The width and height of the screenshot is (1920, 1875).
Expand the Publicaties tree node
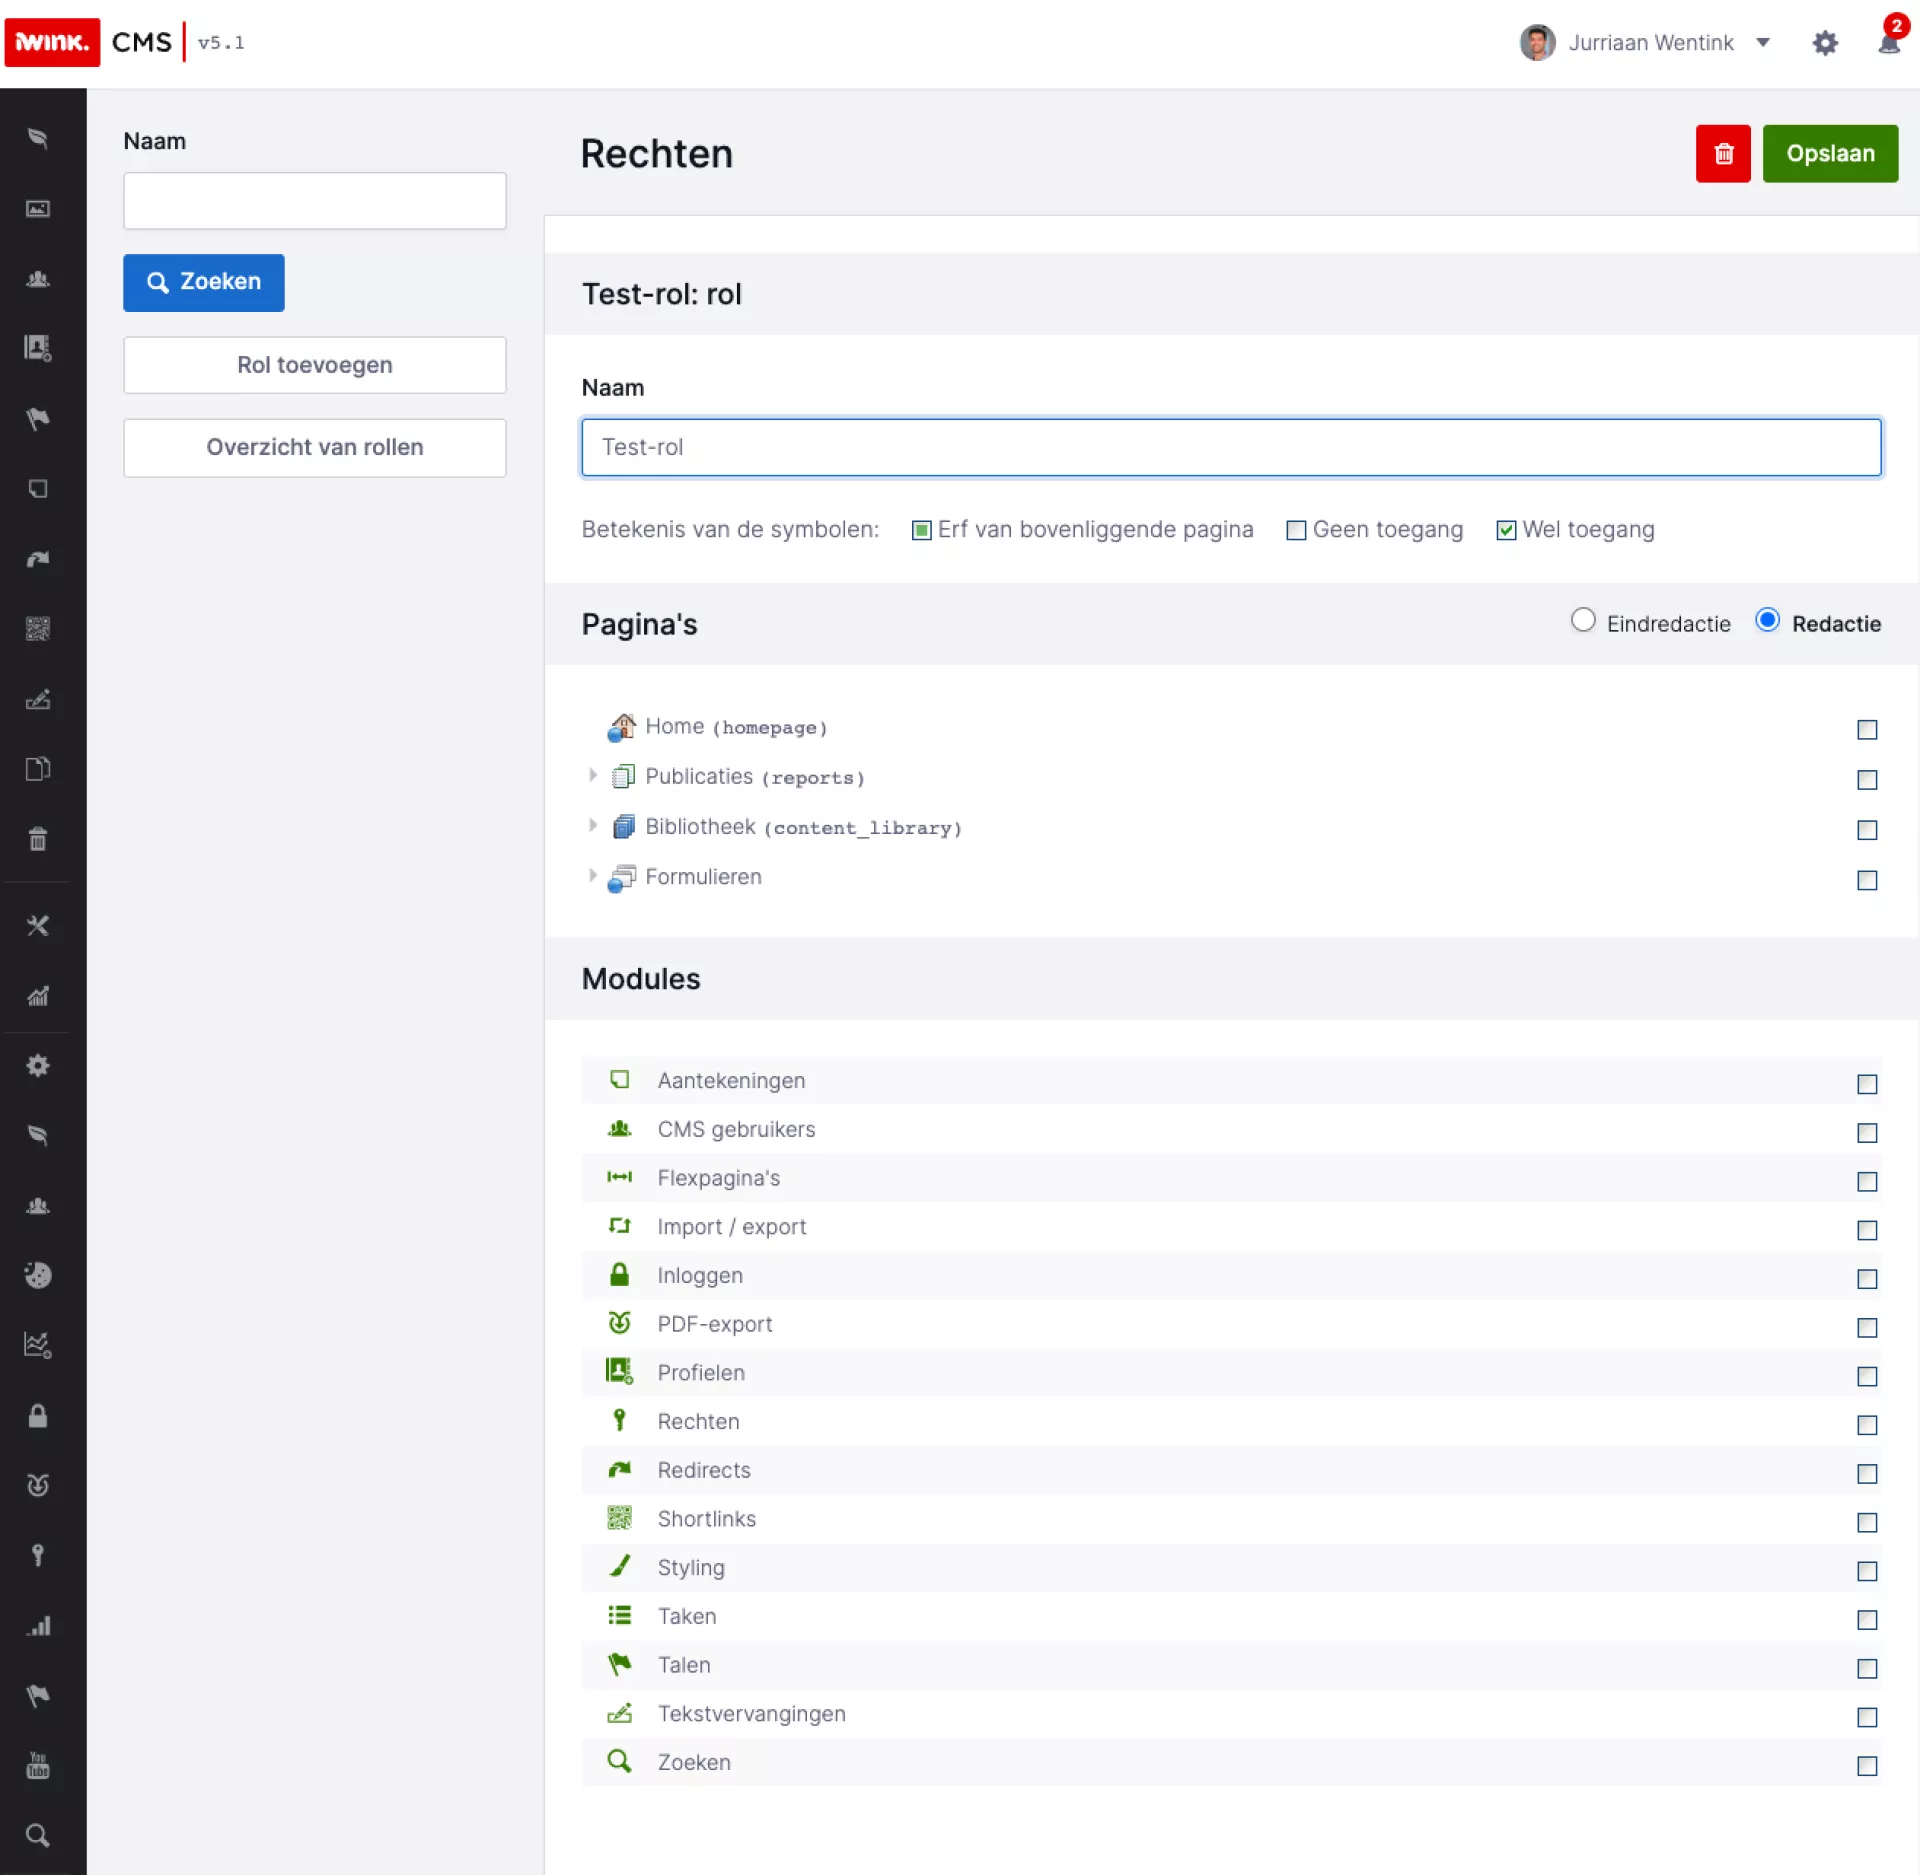[x=592, y=775]
